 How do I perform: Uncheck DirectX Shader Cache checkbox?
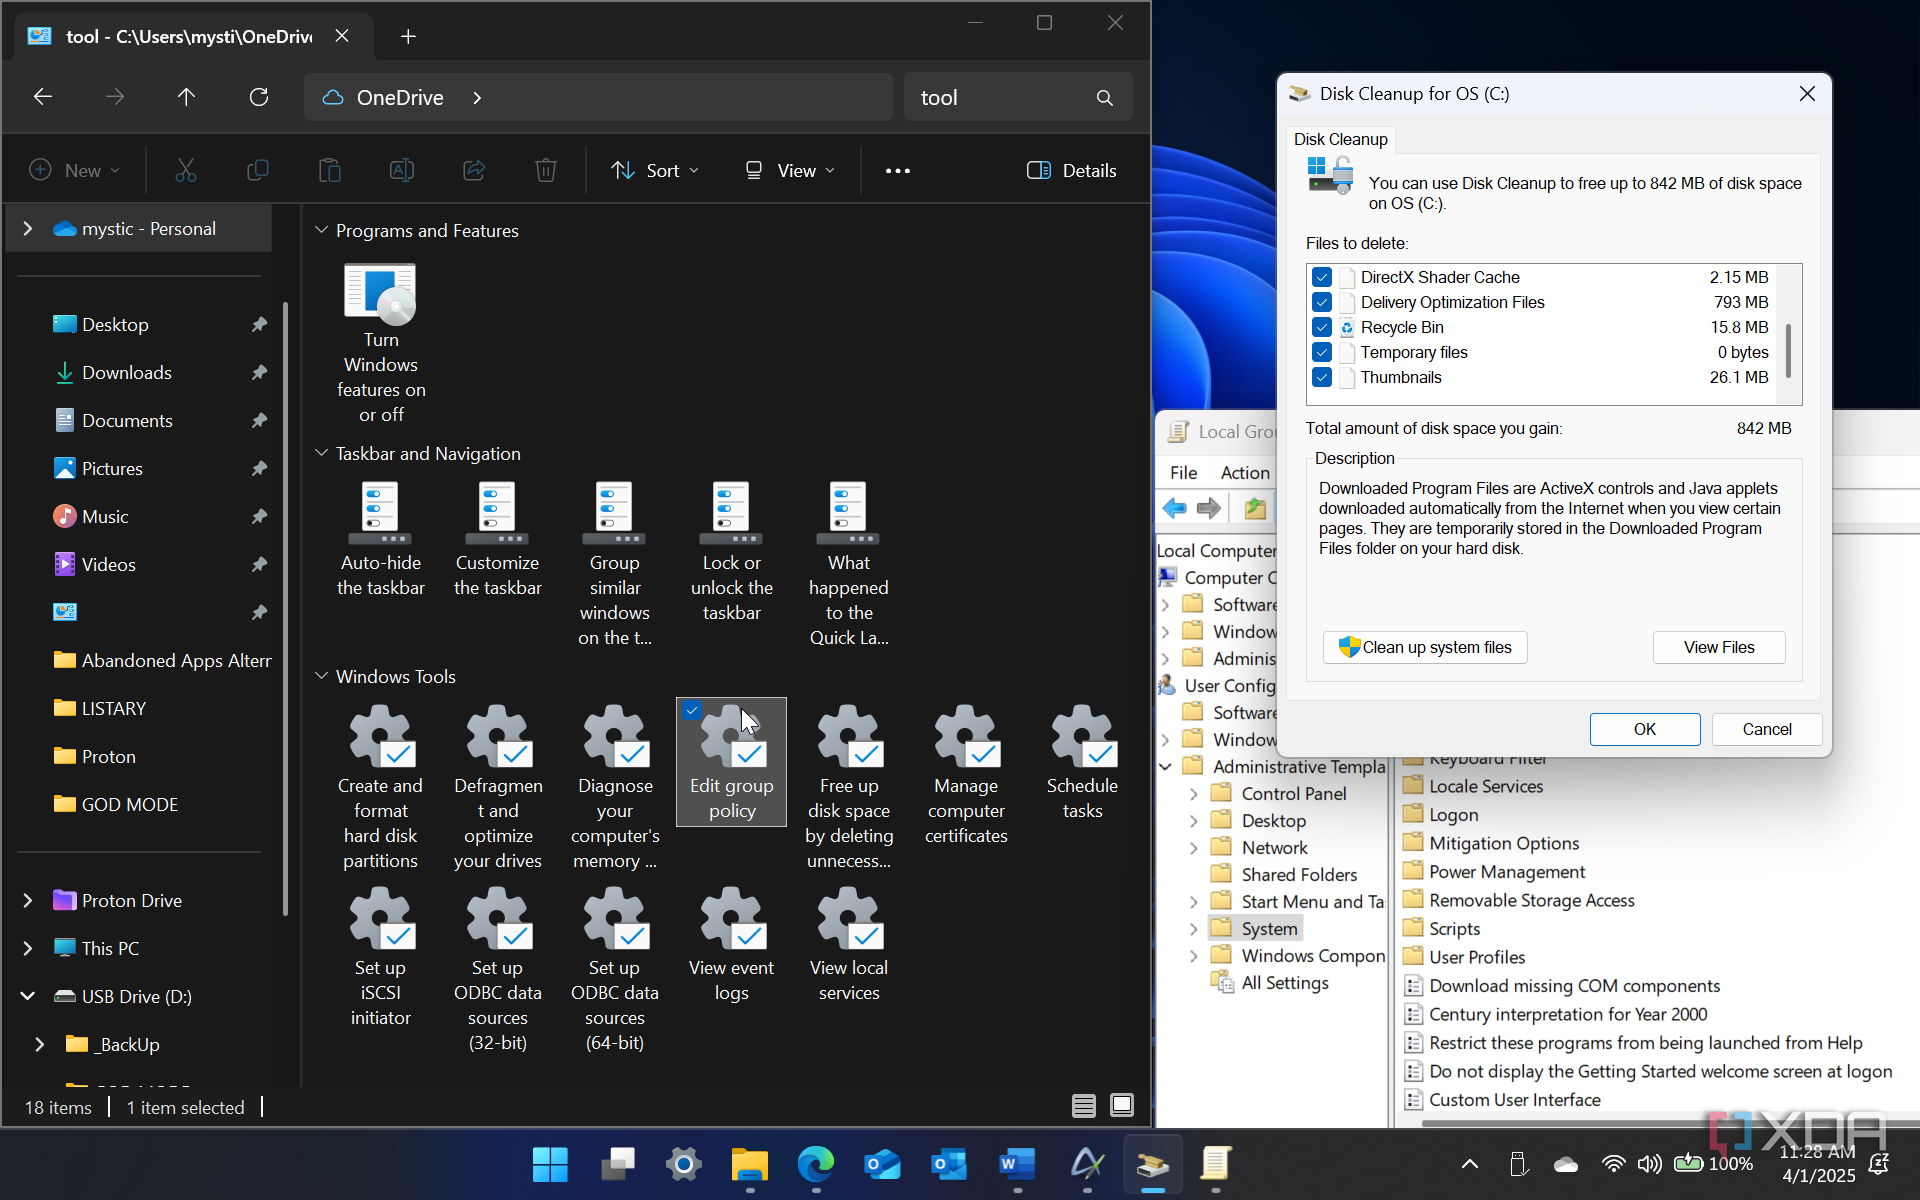pyautogui.click(x=1322, y=277)
